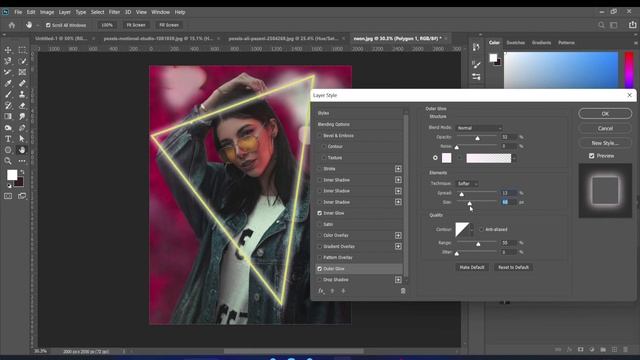The image size is (640, 360).
Task: Open the Color panel options menu
Action: coord(636,42)
